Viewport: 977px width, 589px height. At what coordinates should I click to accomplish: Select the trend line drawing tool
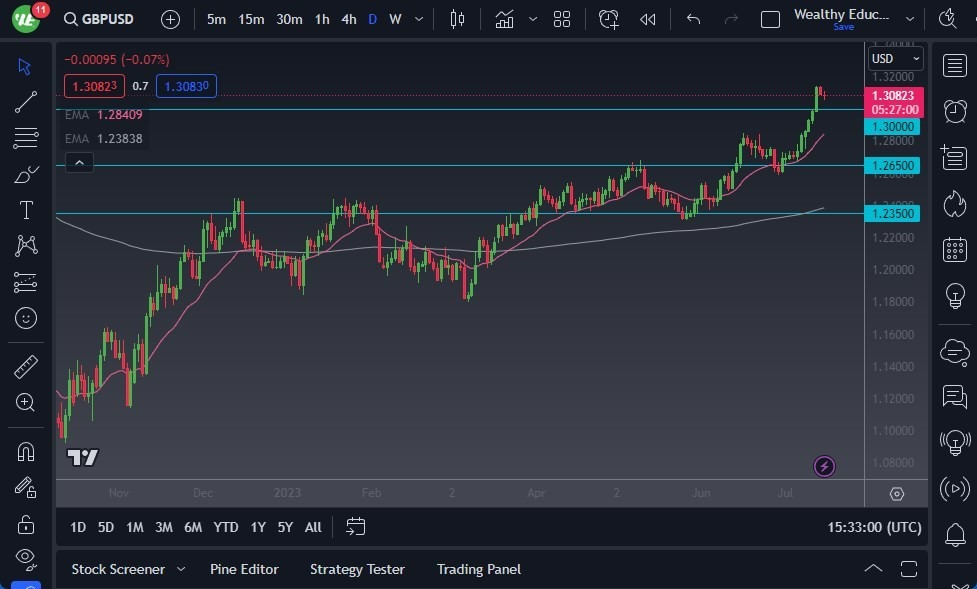pyautogui.click(x=25, y=101)
